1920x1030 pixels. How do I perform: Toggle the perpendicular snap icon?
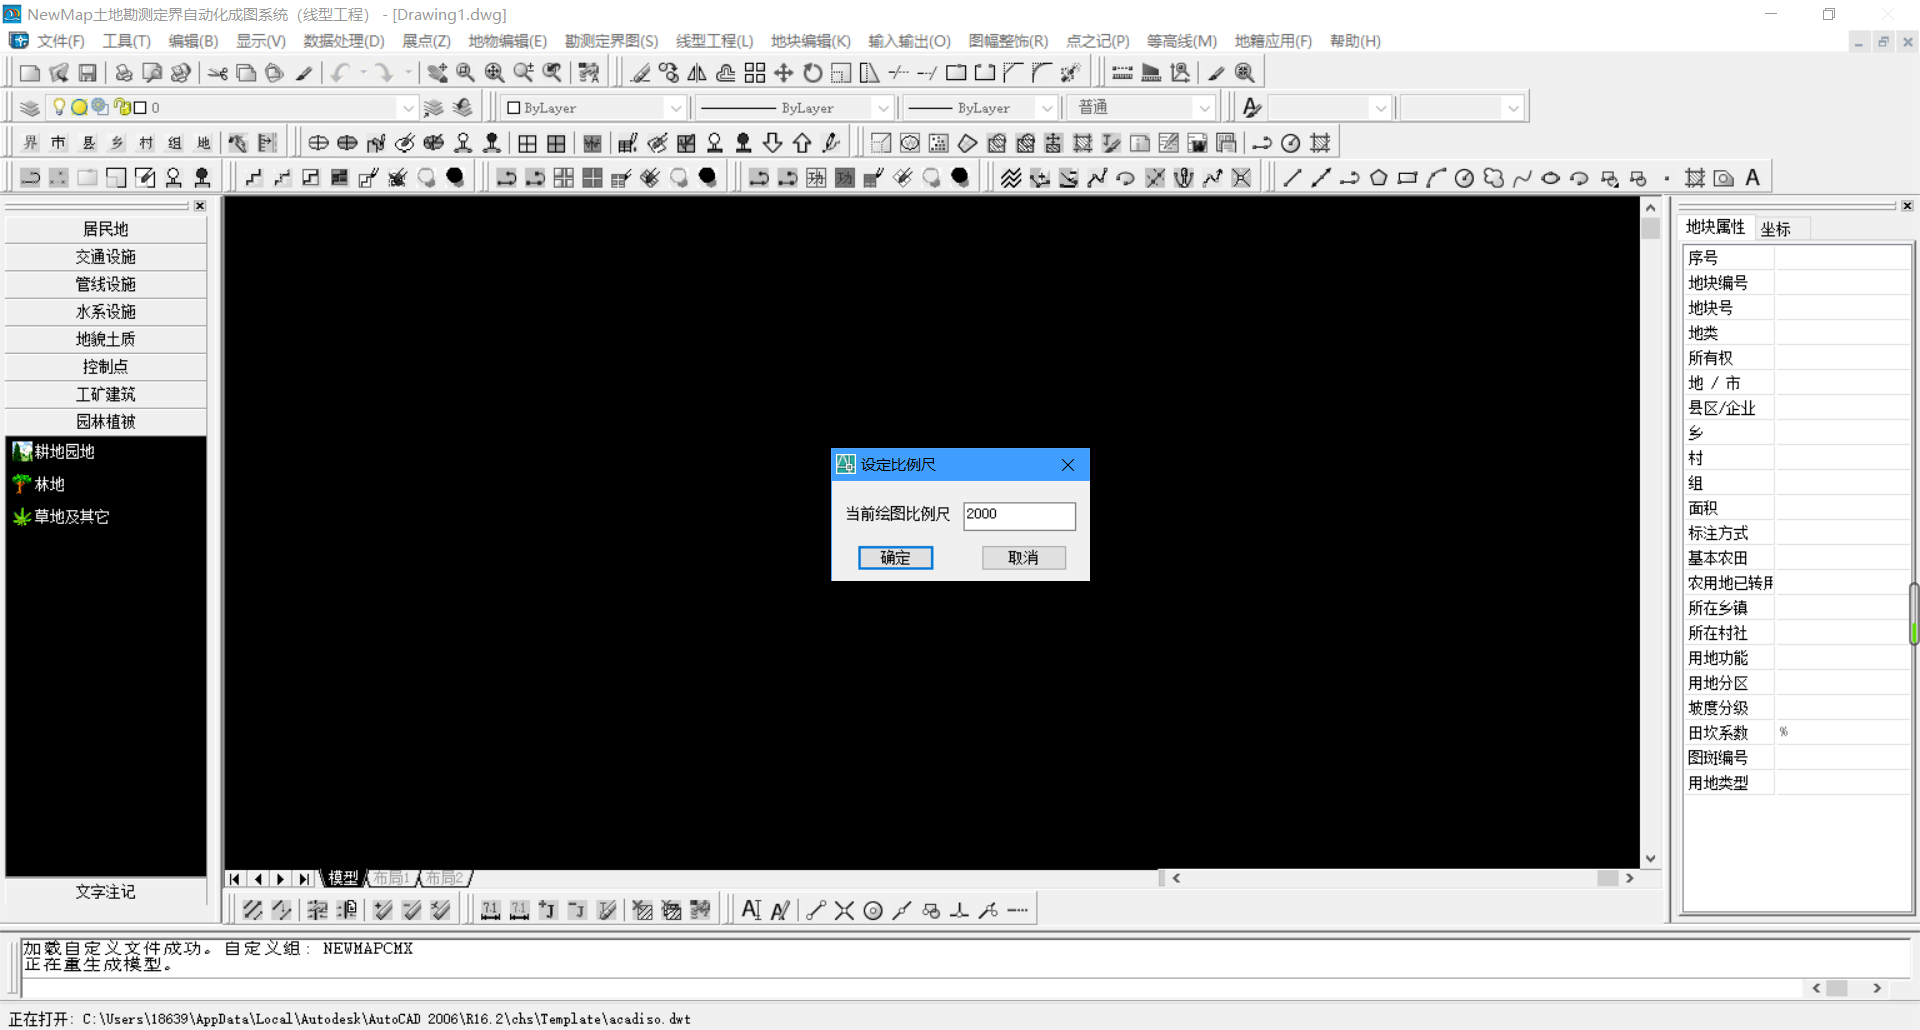[960, 910]
